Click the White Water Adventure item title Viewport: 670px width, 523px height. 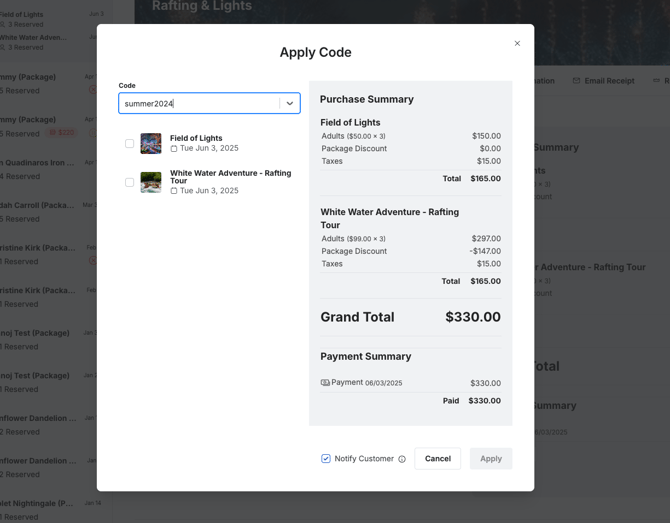click(x=231, y=176)
